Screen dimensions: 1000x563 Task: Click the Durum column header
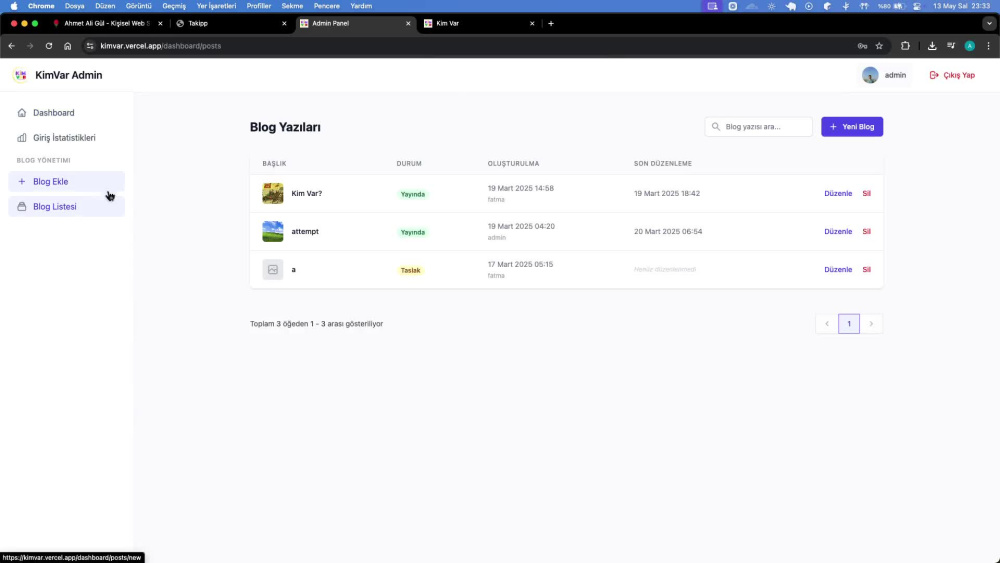pos(409,164)
